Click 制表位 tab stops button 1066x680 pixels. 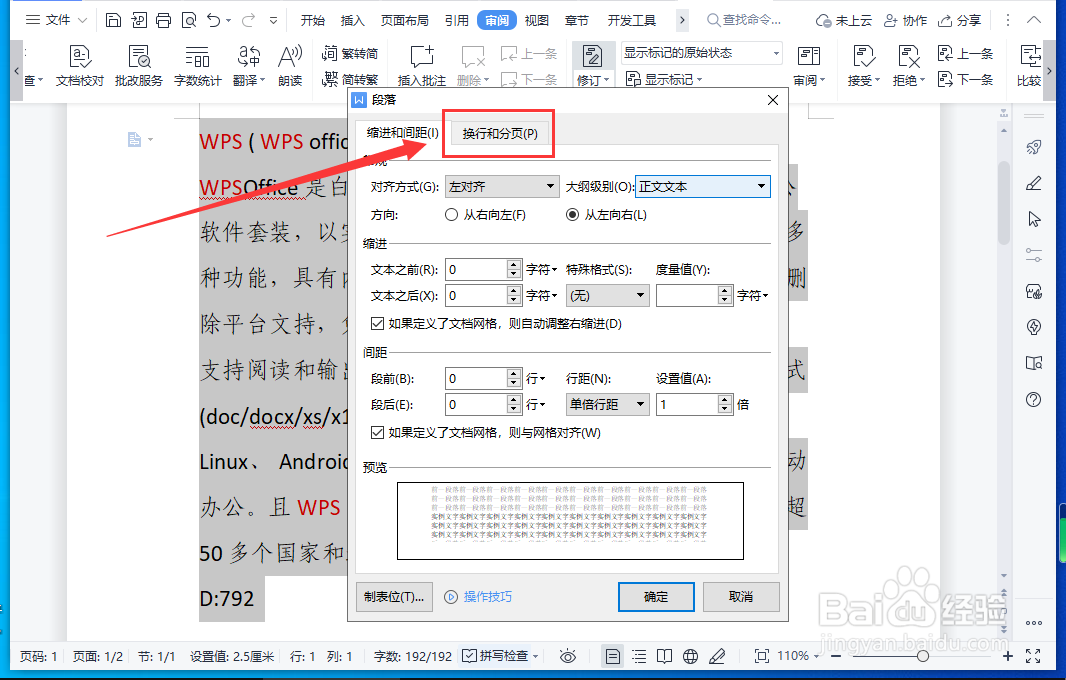[394, 597]
